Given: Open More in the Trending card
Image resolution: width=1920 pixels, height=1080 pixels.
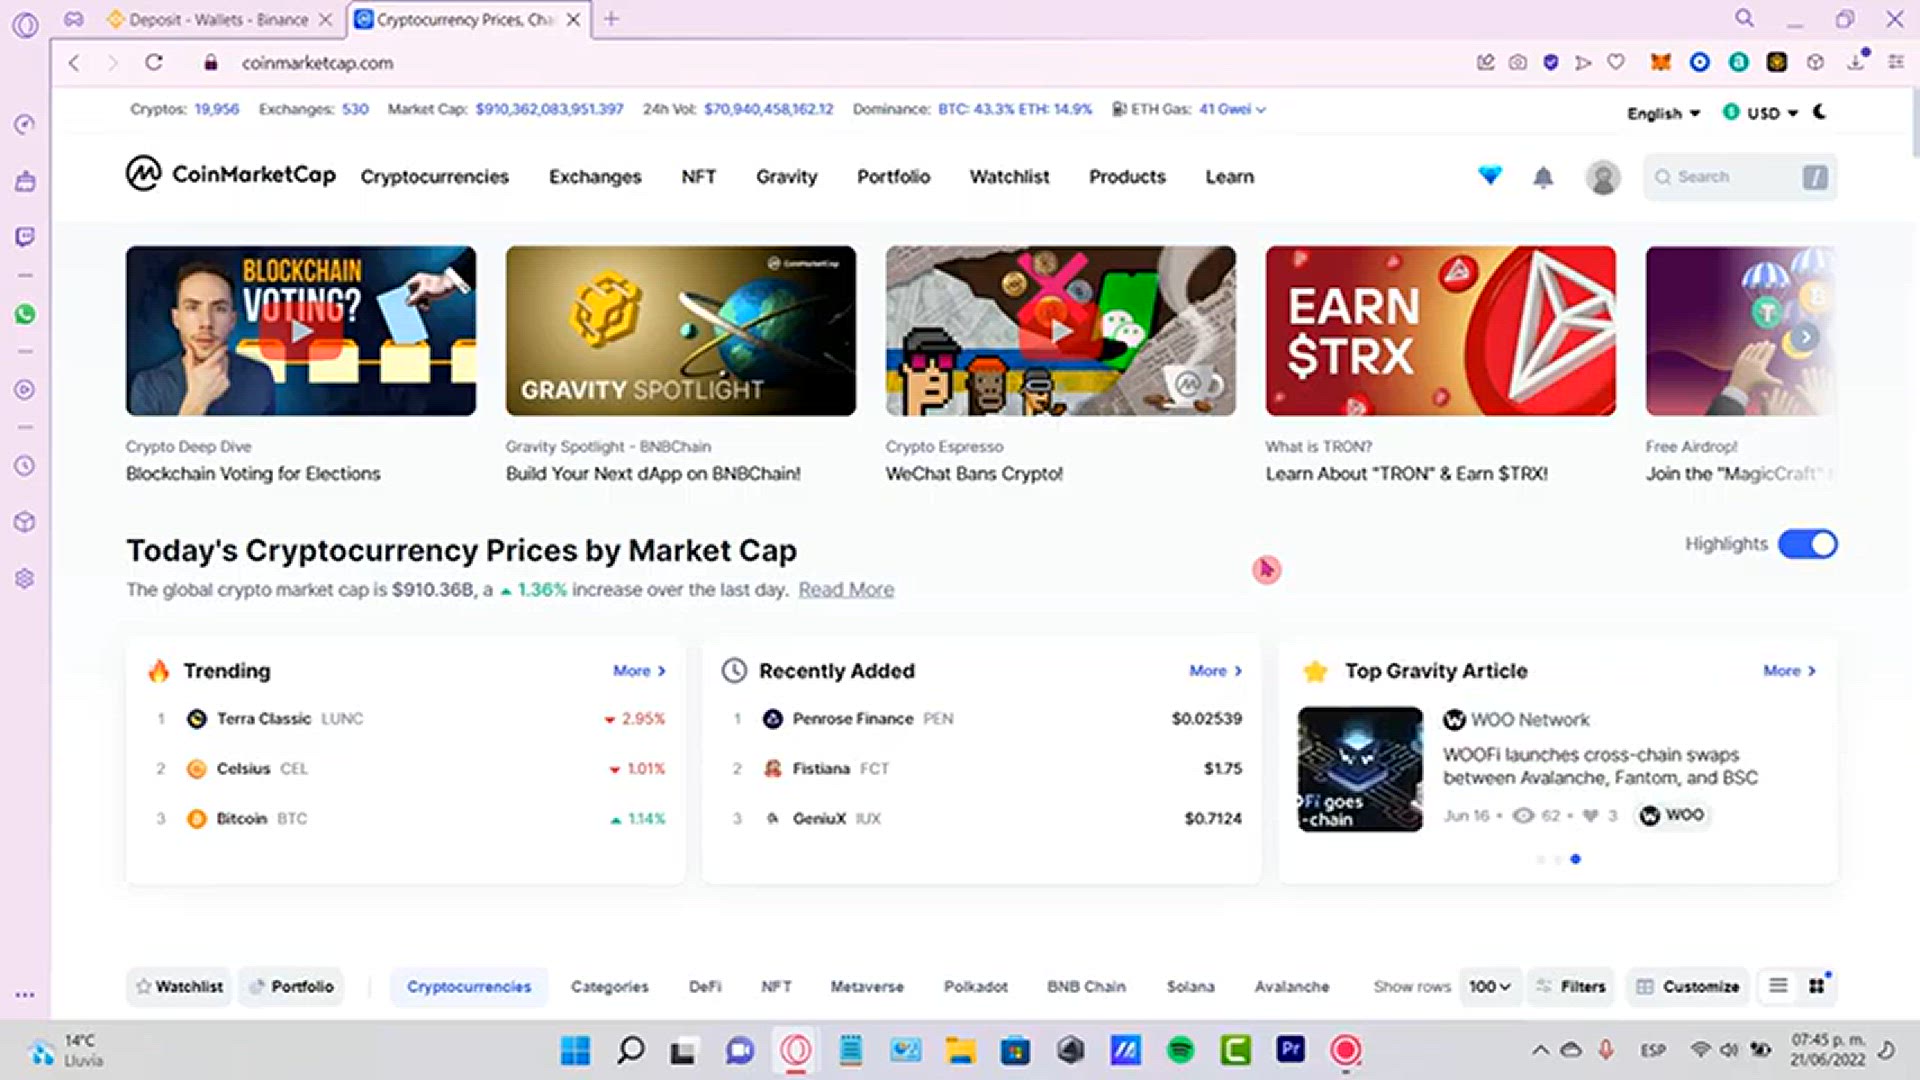Looking at the screenshot, I should (x=640, y=671).
